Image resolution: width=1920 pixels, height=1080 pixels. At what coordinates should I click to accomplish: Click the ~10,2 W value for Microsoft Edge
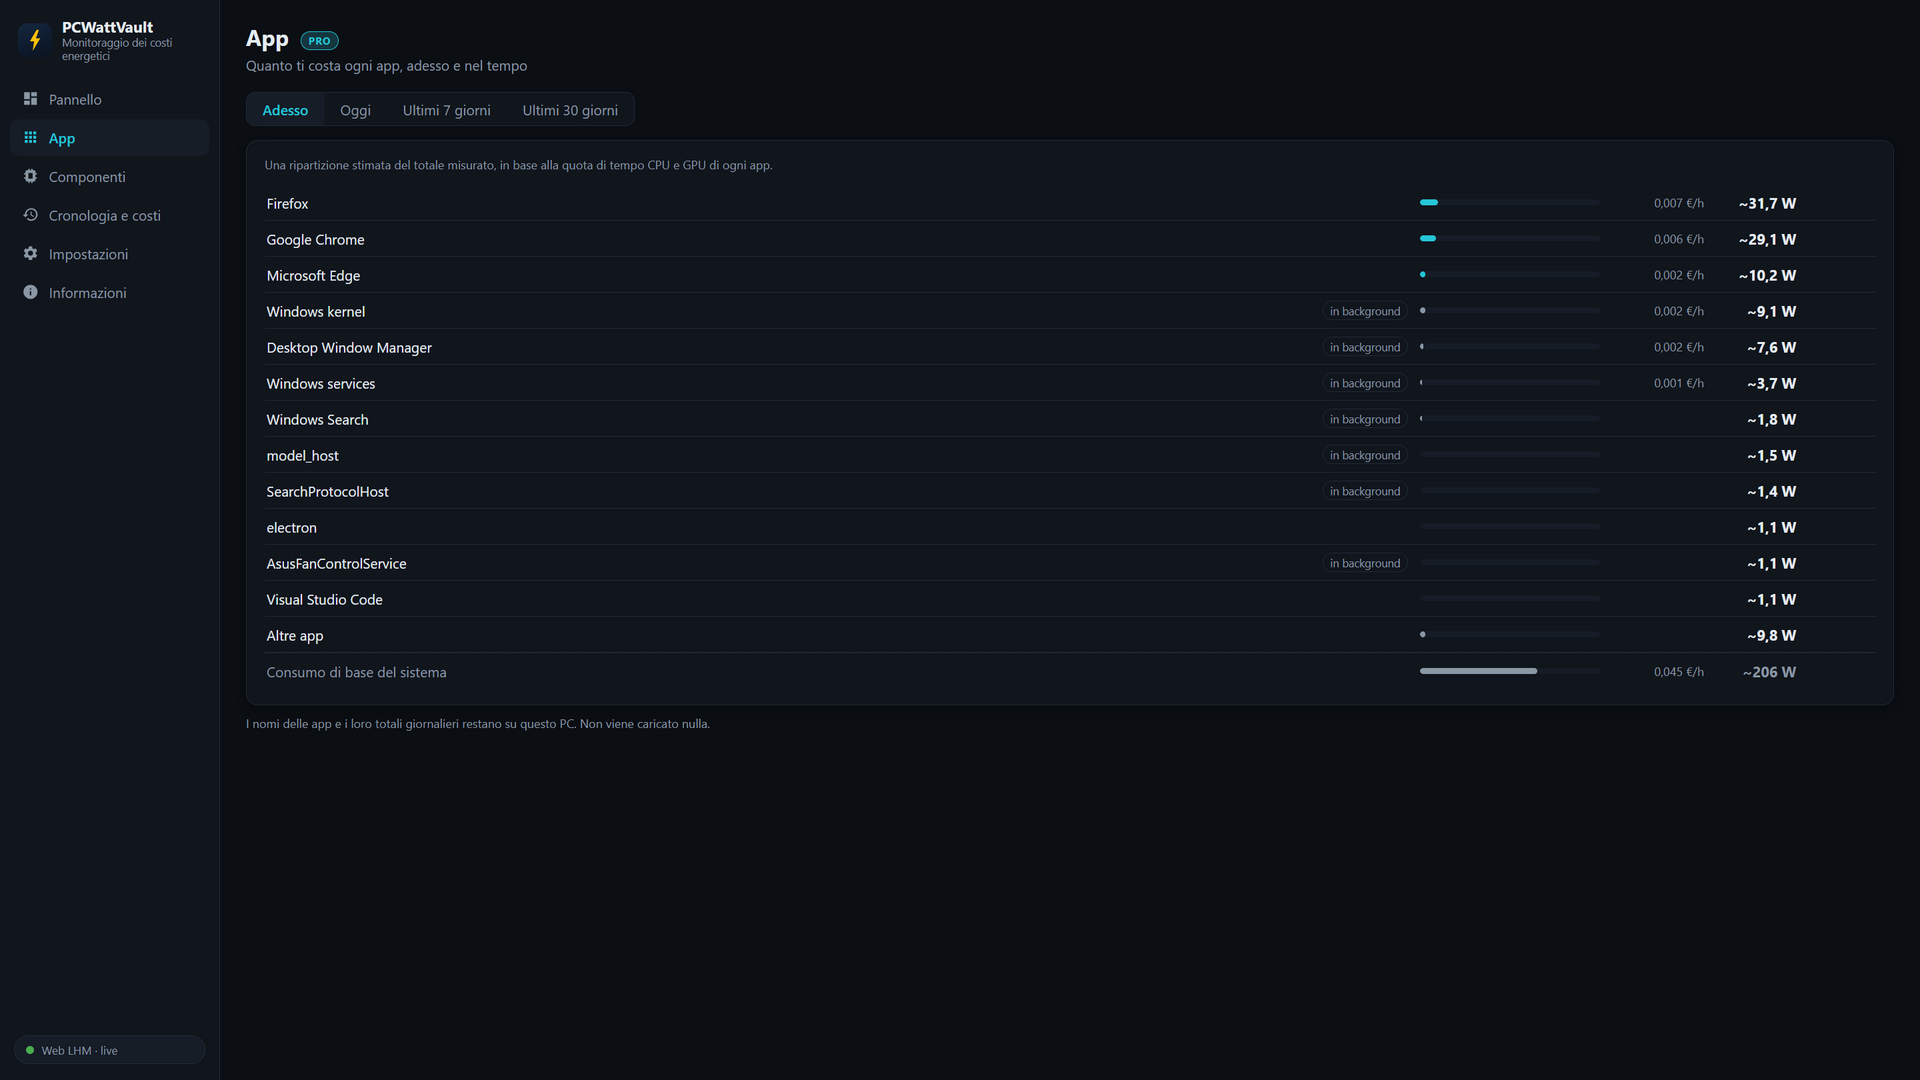[x=1767, y=275]
